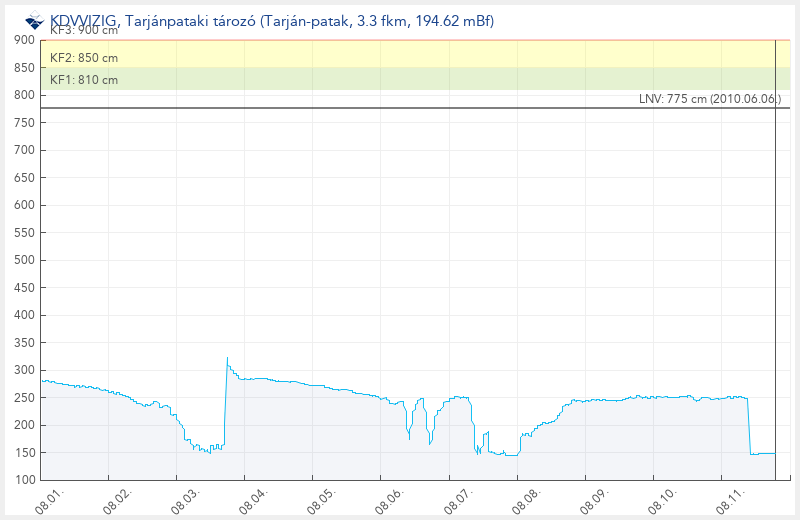Click the 08.06. date axis label

coord(390,501)
